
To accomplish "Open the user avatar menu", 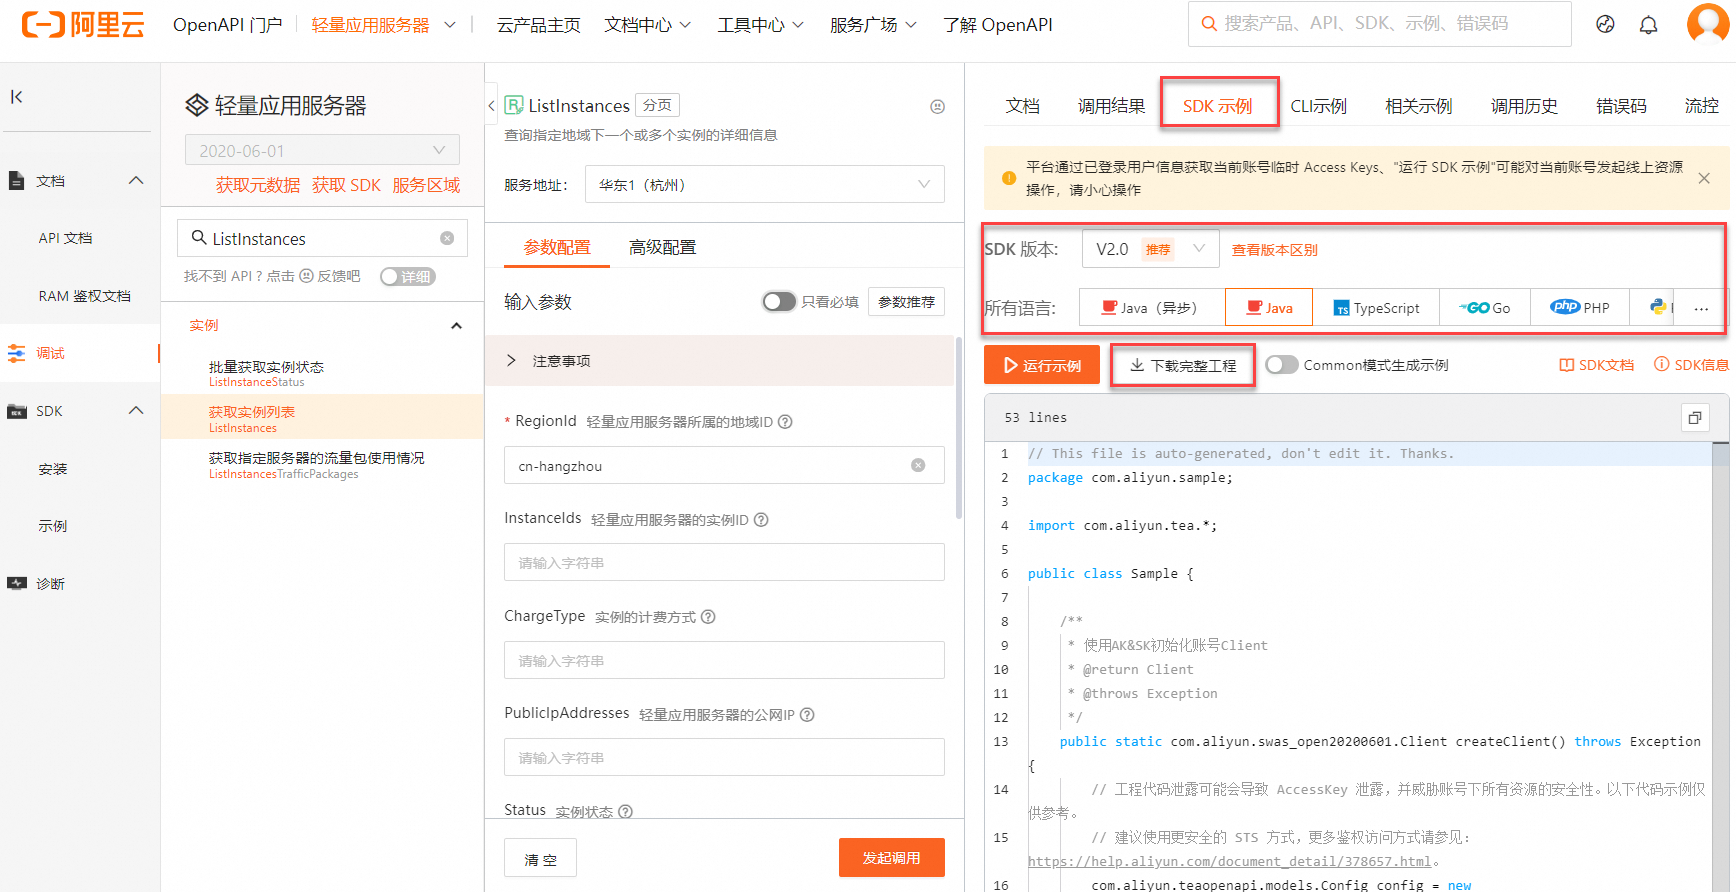I will (1707, 23).
